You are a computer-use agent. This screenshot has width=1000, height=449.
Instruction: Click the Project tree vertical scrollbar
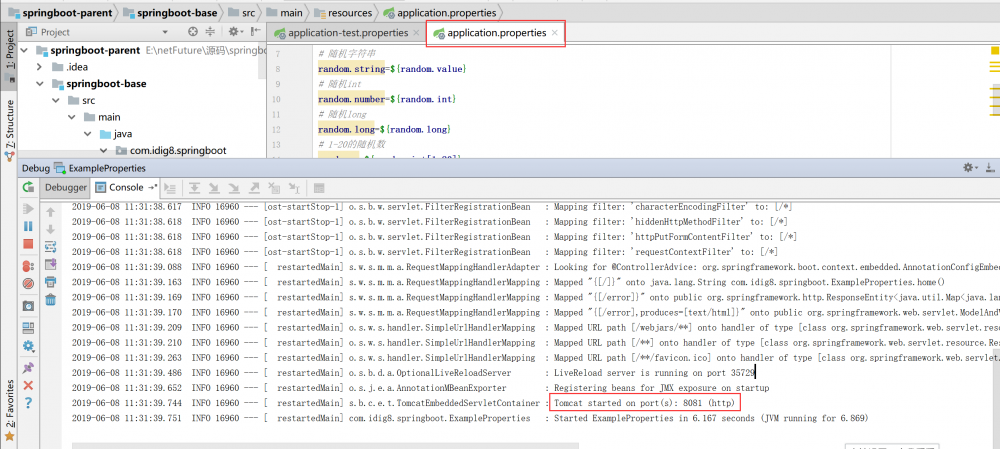[x=261, y=62]
